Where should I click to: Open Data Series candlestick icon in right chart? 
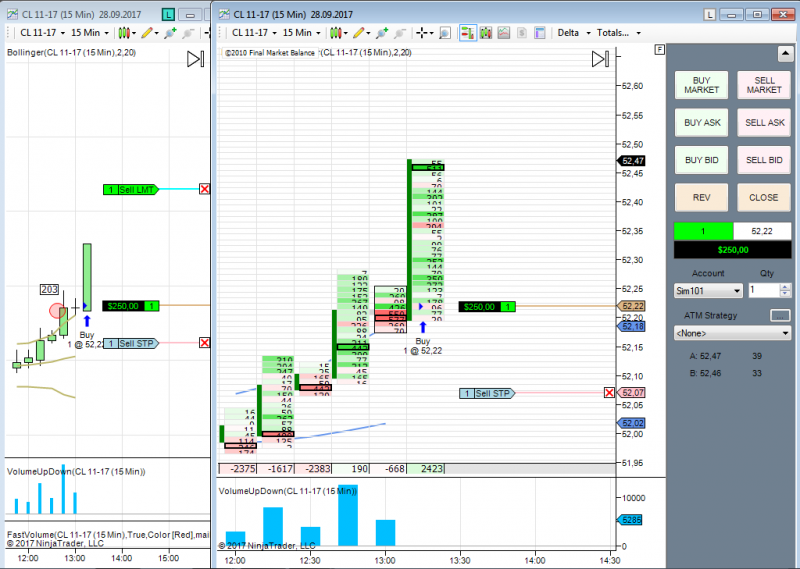tap(486, 33)
